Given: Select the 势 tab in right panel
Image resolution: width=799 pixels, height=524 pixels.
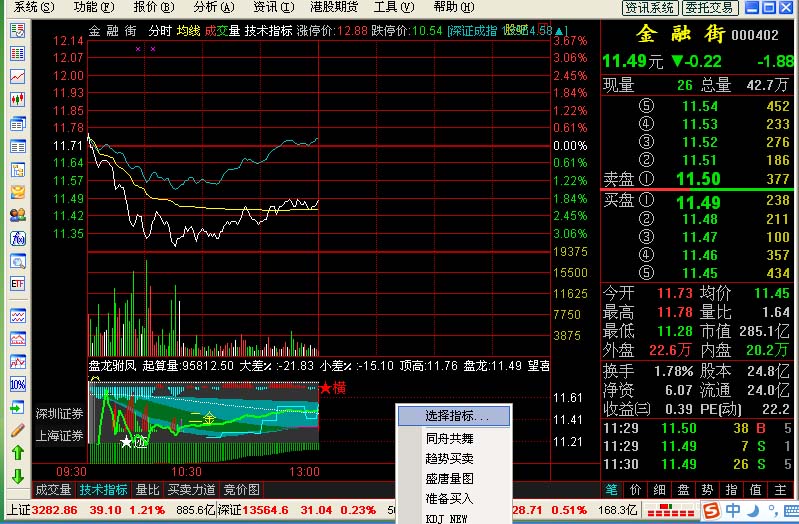Looking at the screenshot, I should (x=707, y=490).
